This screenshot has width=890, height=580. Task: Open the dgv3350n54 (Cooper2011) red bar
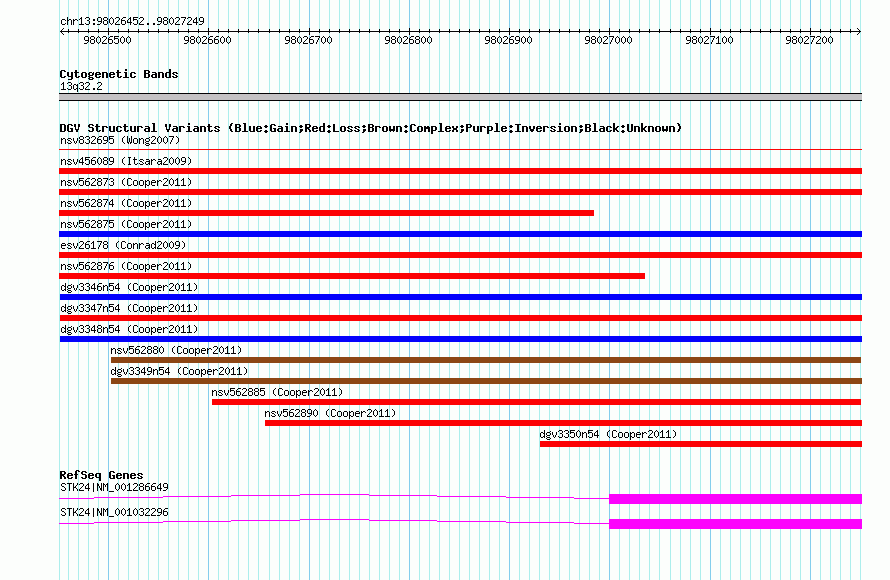(700, 444)
